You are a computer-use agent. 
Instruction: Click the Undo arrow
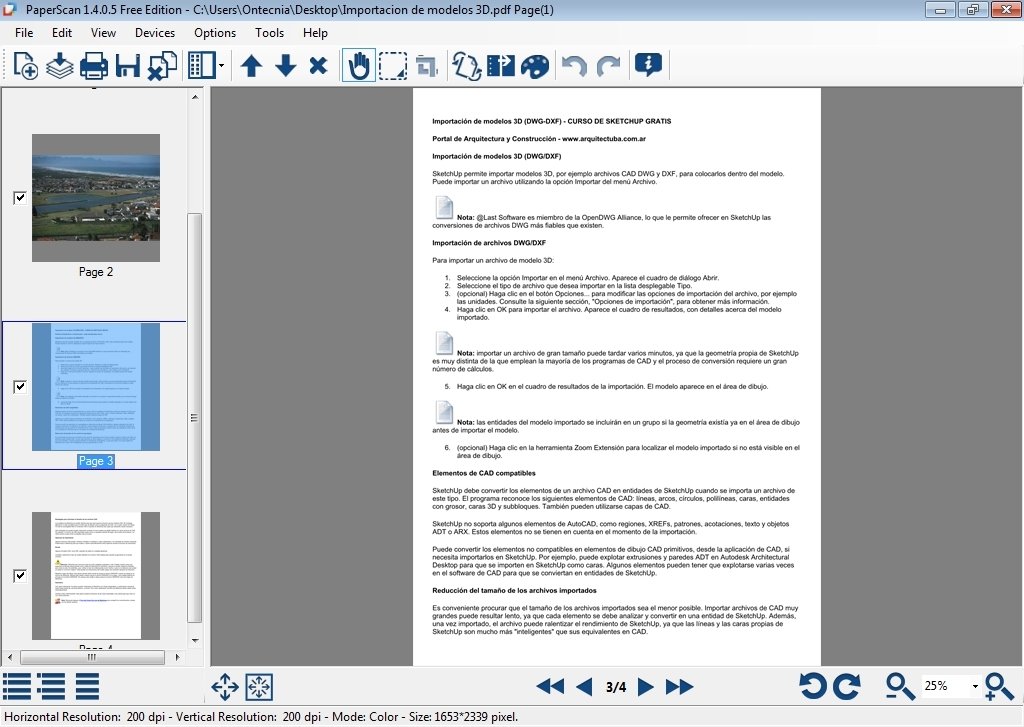(x=575, y=66)
